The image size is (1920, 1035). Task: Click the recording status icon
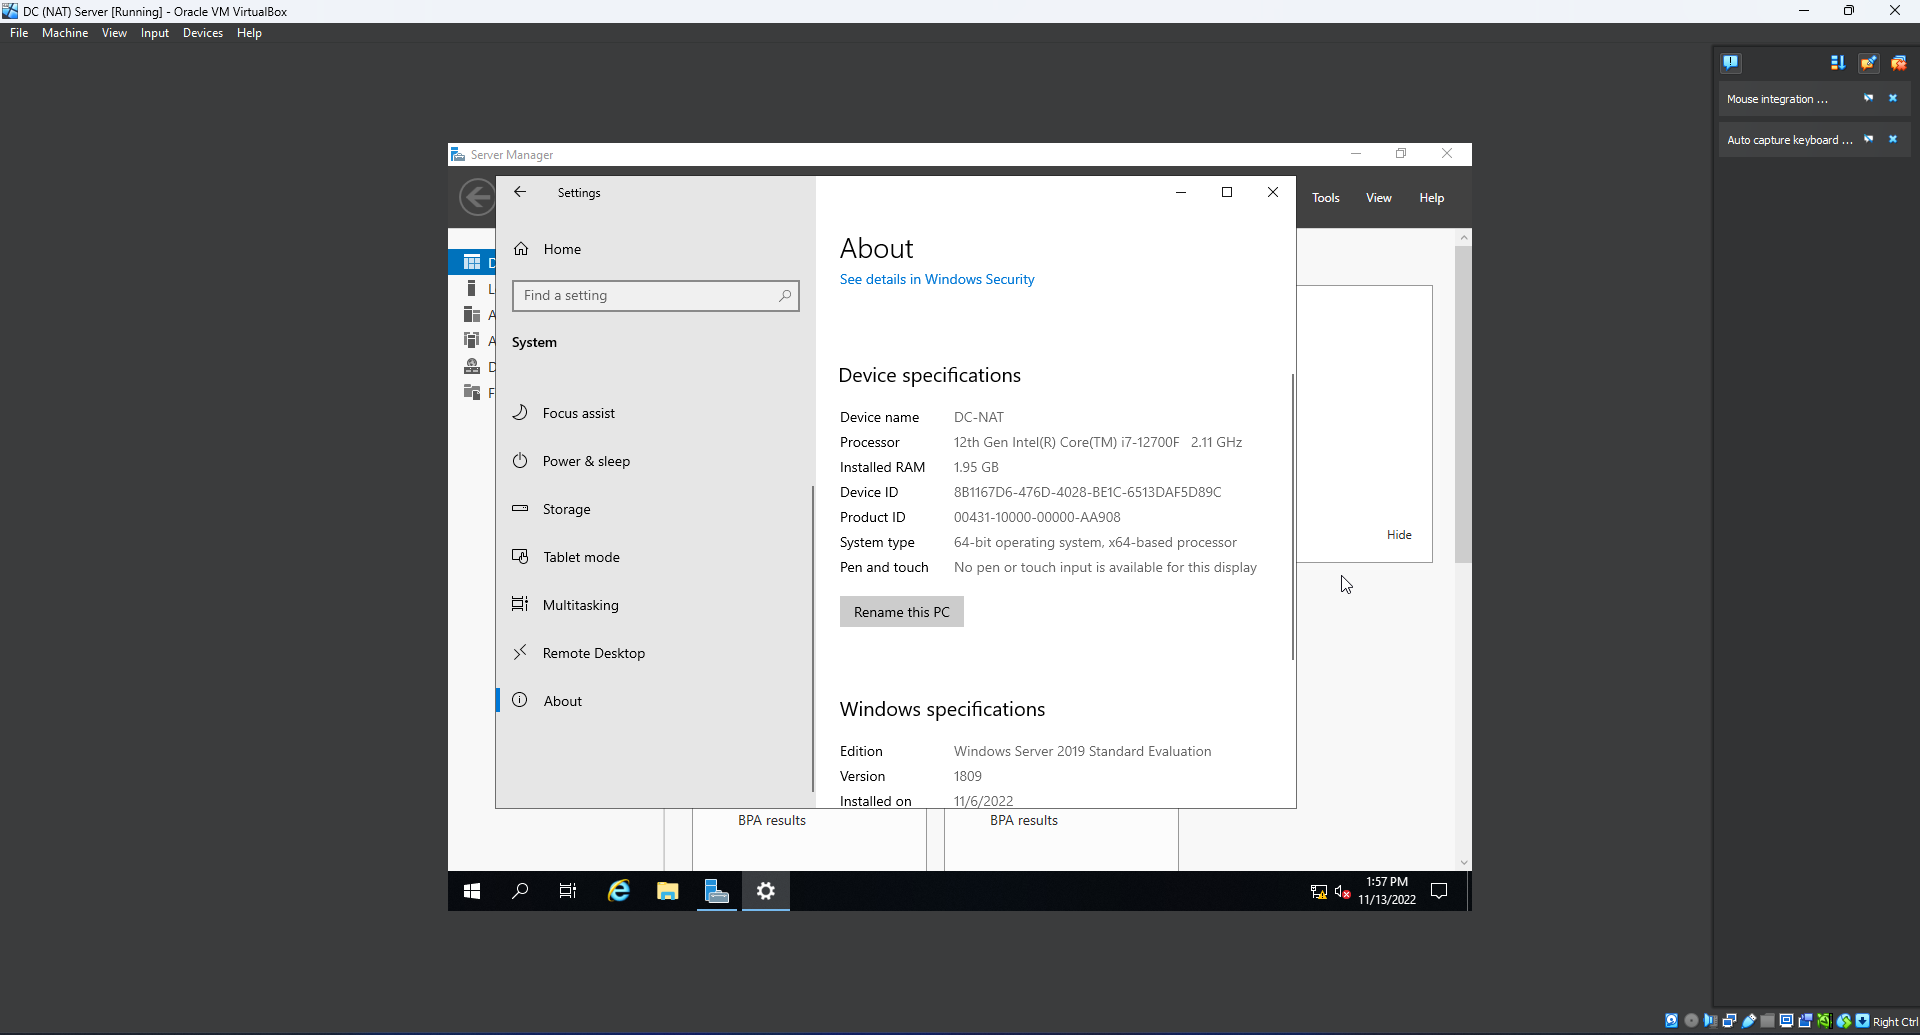coord(1805,1021)
